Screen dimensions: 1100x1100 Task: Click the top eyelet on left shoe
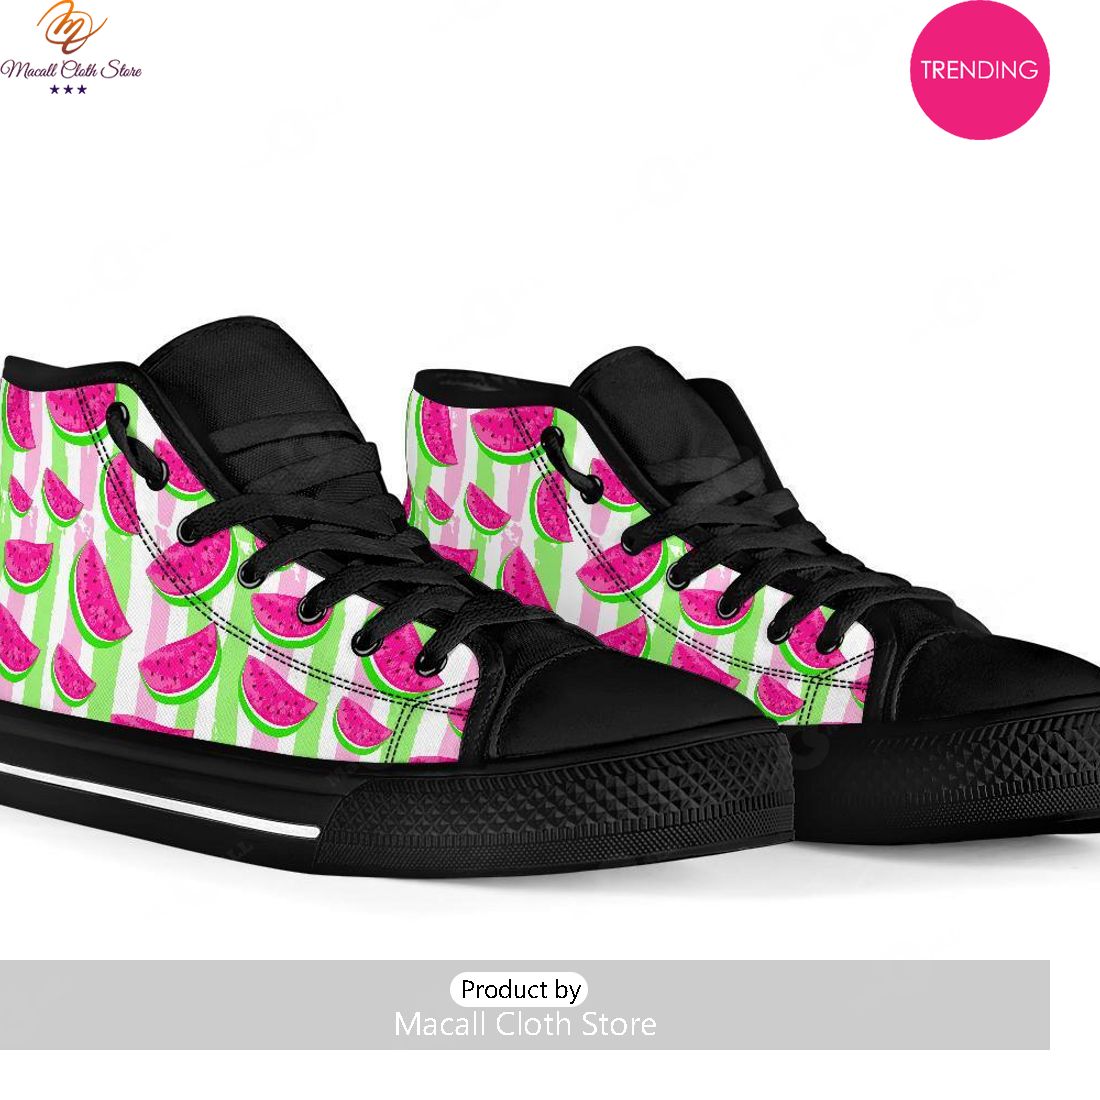click(117, 413)
